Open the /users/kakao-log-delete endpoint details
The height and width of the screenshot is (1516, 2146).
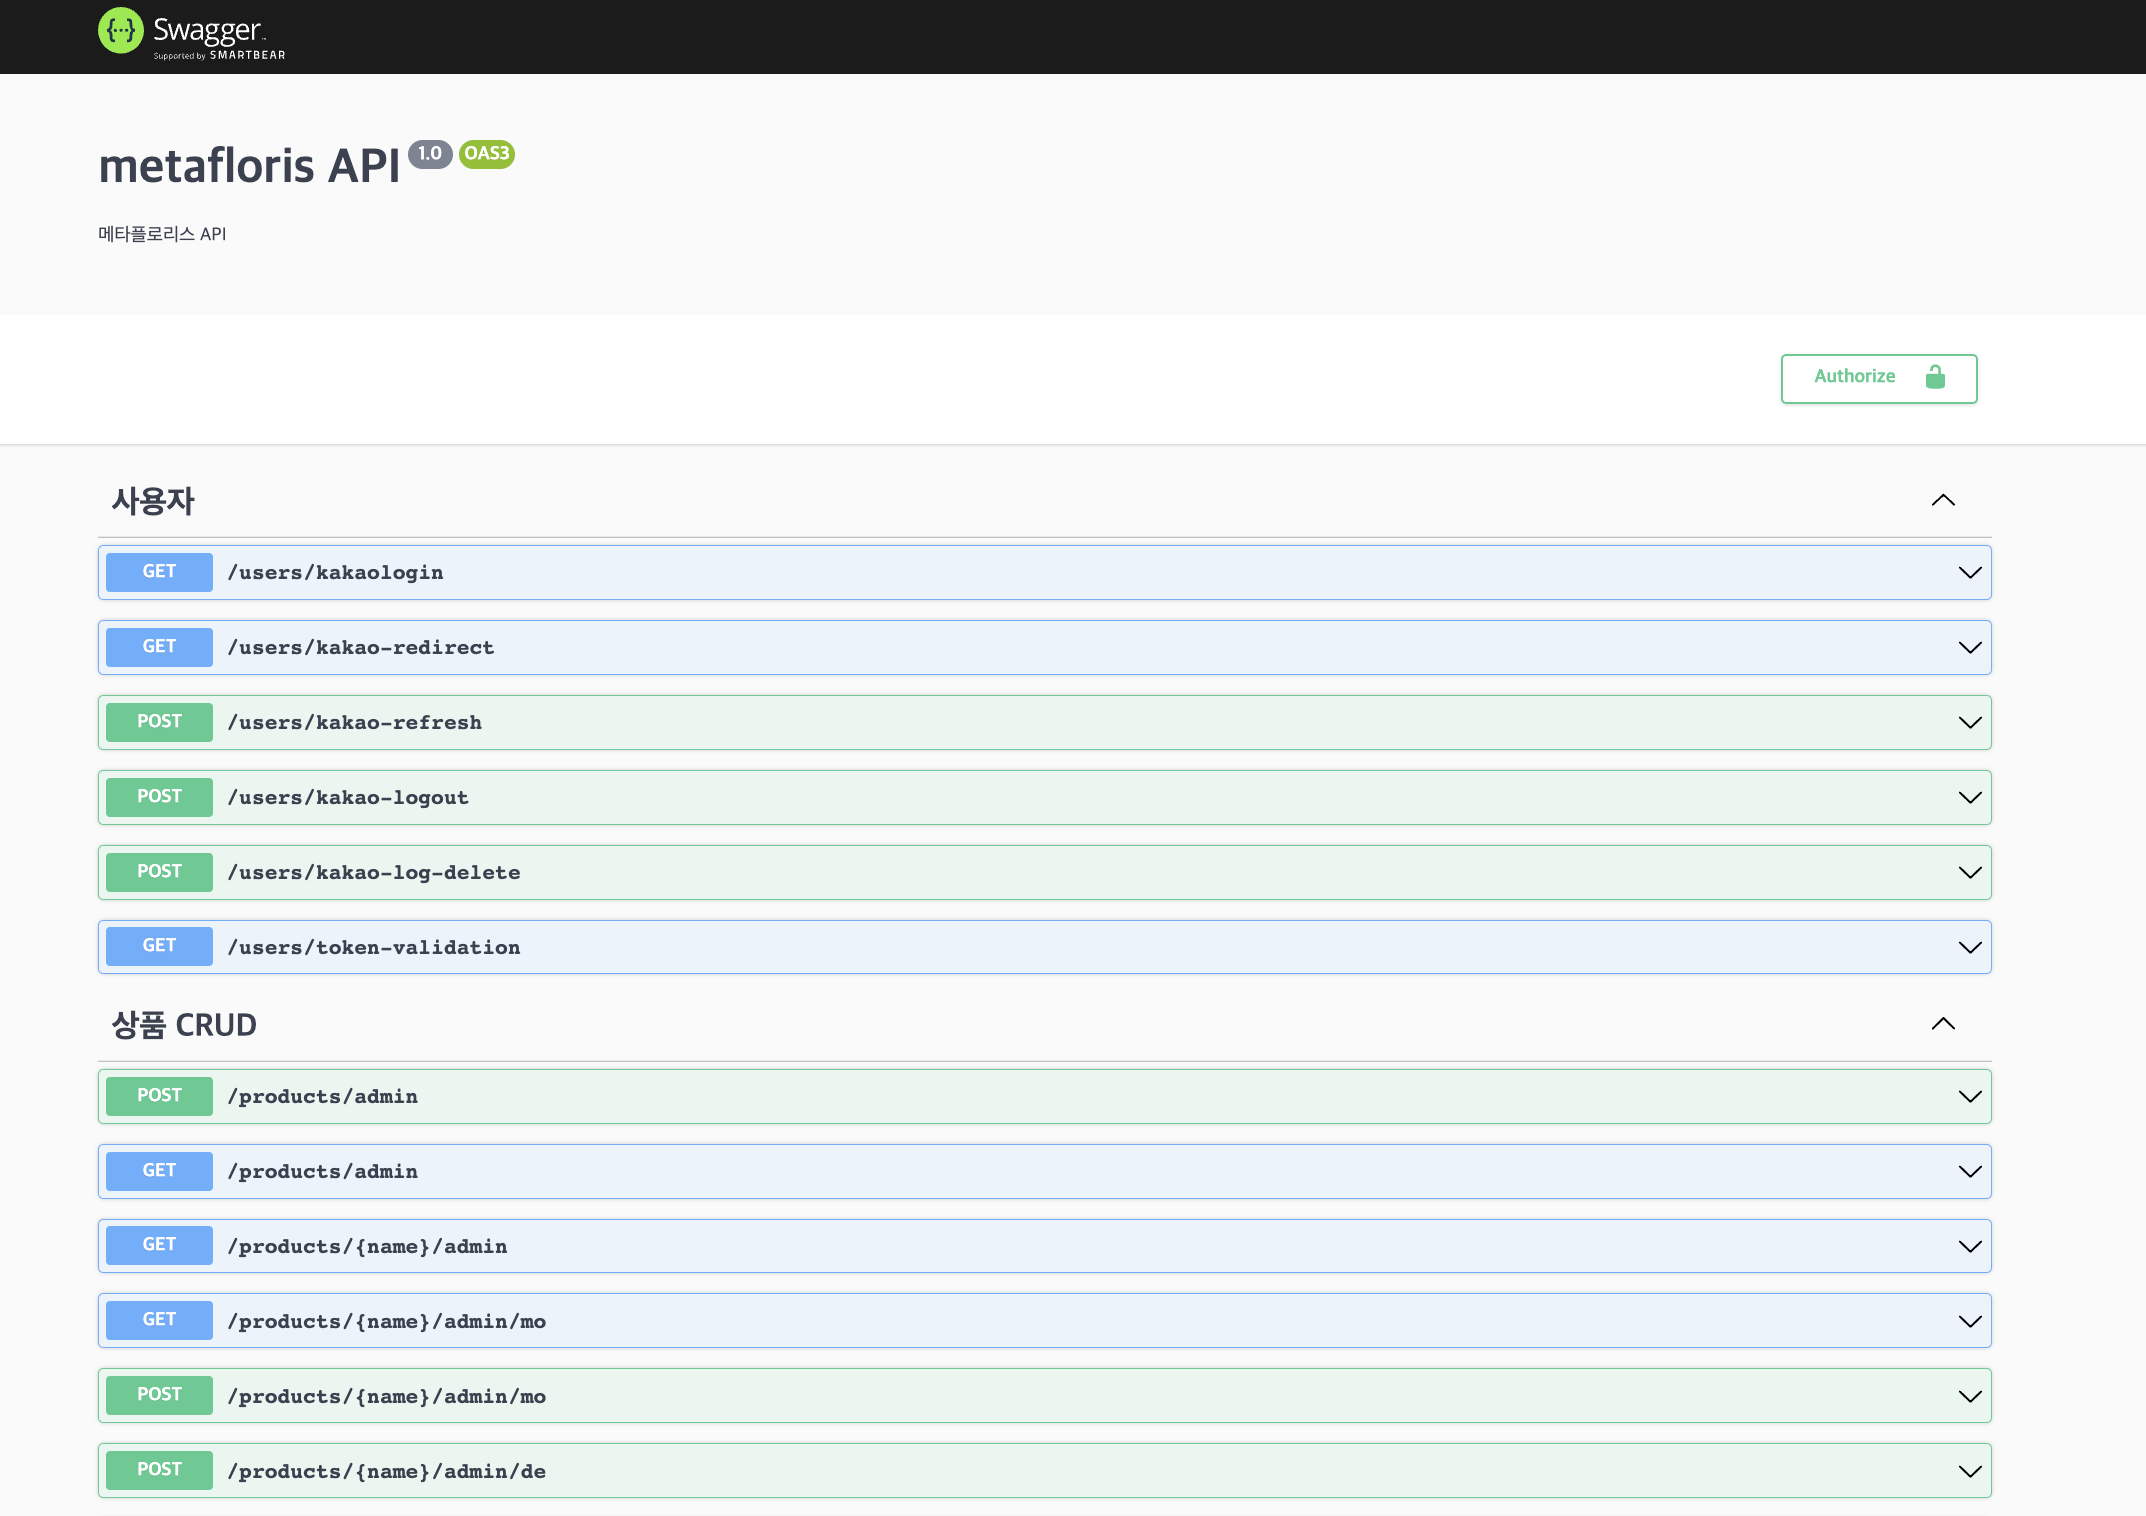1968,872
